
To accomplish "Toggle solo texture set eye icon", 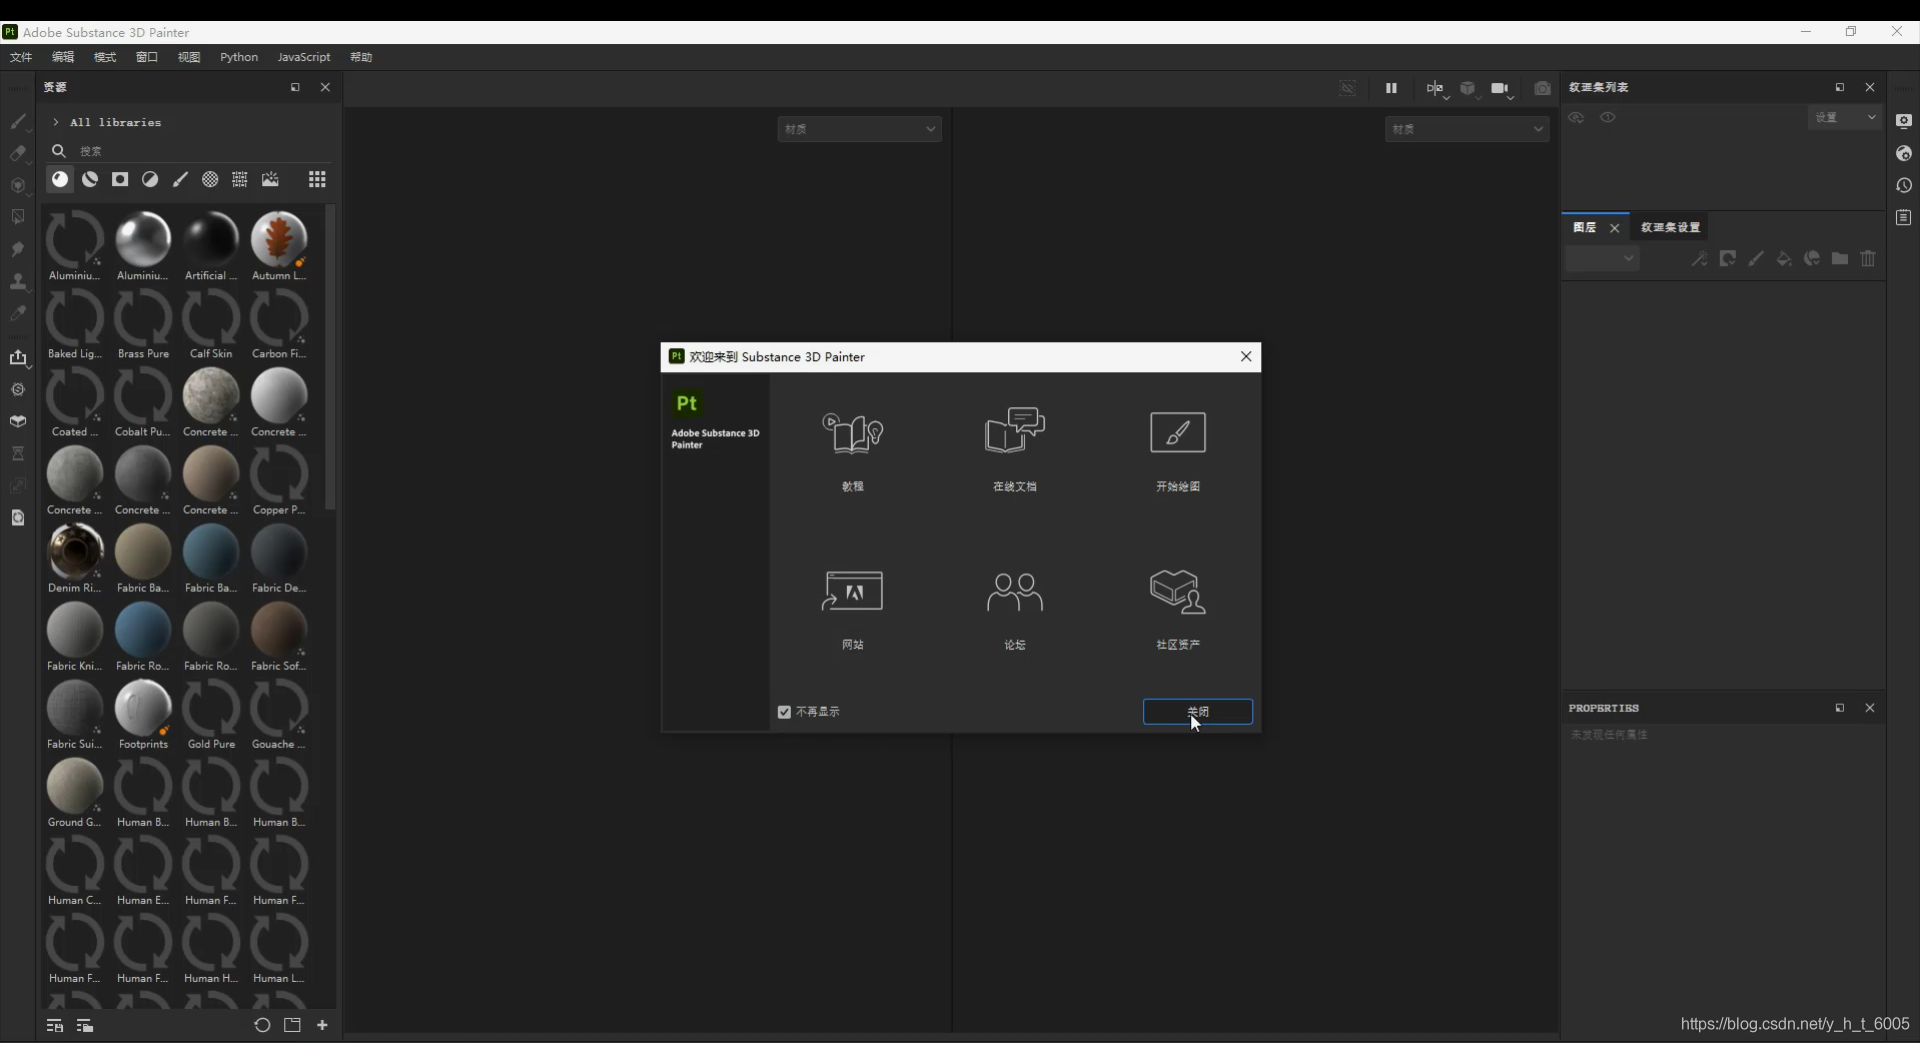I will click(x=1608, y=117).
